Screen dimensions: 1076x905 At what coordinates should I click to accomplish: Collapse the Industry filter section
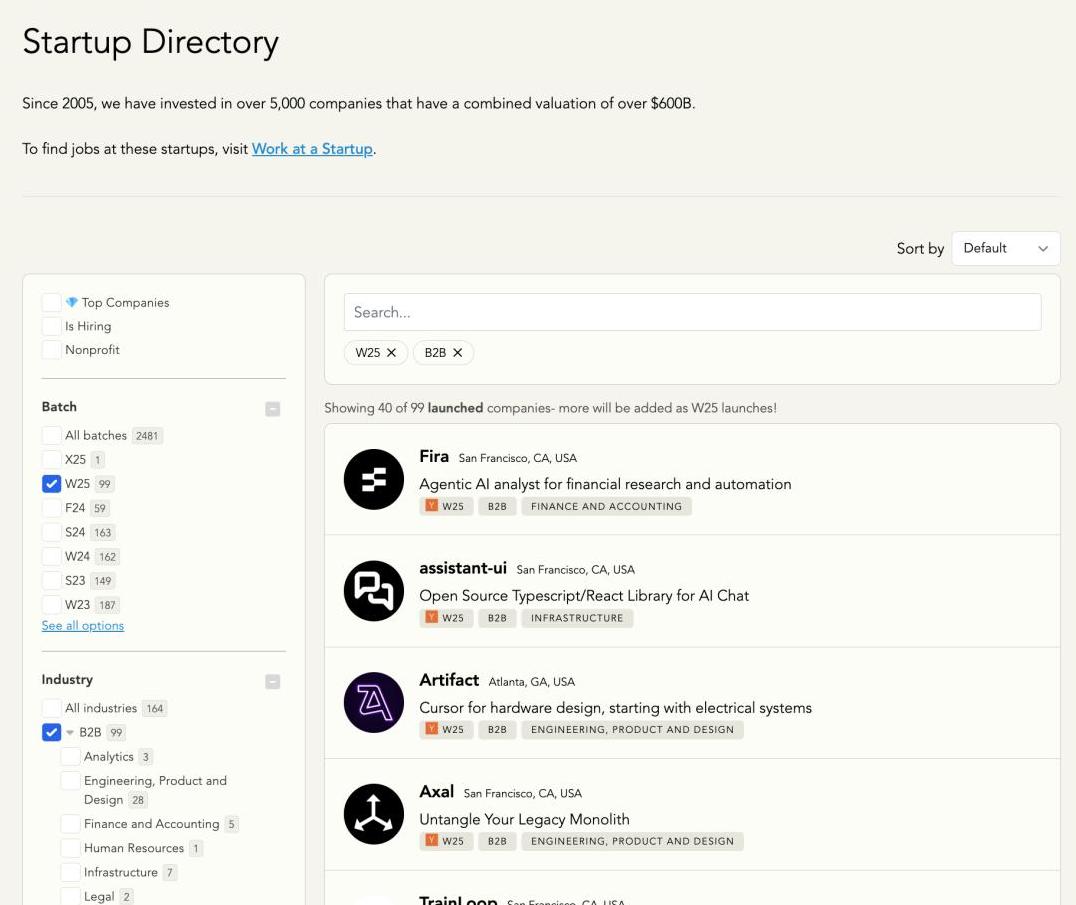[x=272, y=681]
